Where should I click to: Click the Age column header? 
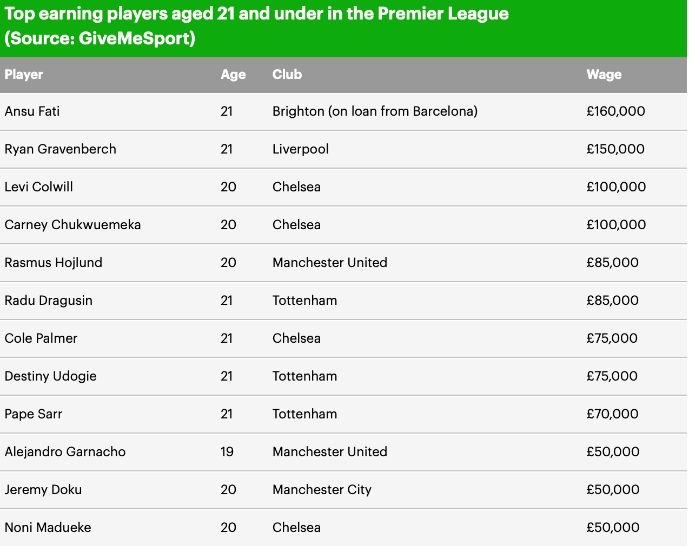[232, 75]
